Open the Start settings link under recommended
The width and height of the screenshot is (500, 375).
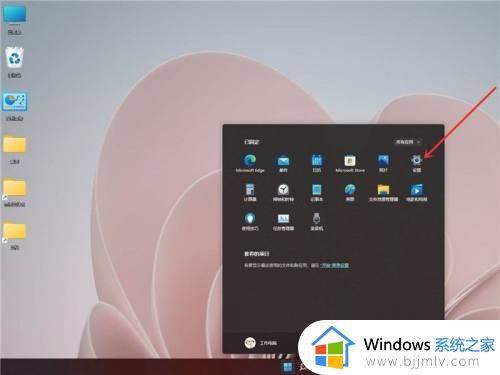coord(335,265)
